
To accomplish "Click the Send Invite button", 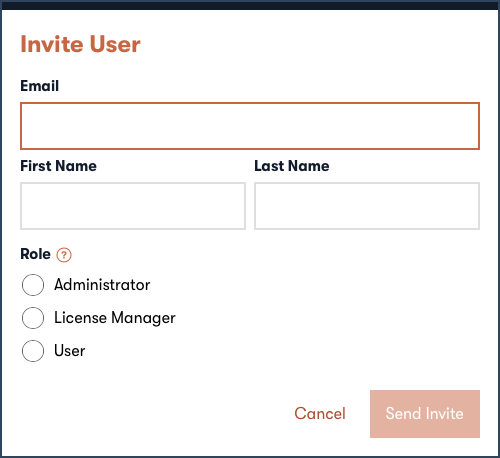I will [x=425, y=414].
